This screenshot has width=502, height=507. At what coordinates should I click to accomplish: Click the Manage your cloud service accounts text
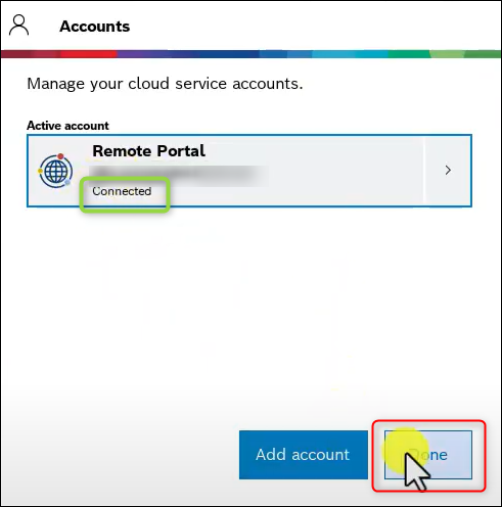[x=165, y=83]
